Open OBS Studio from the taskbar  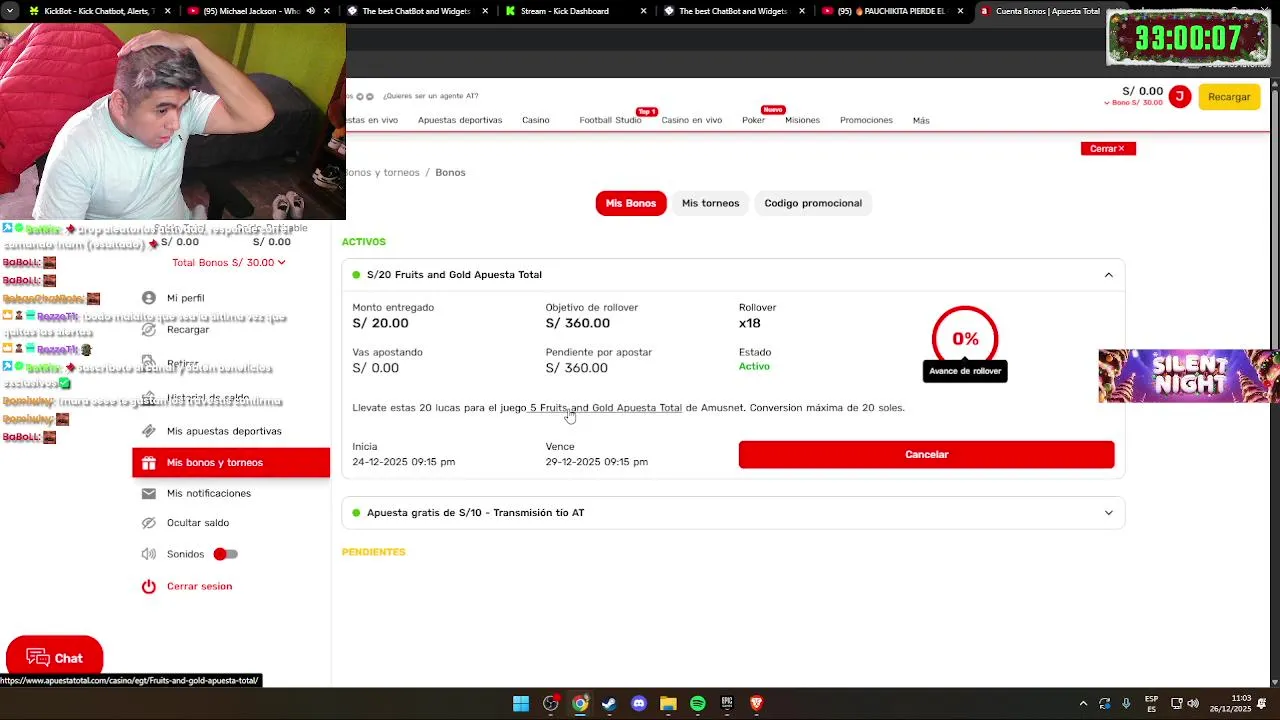click(551, 704)
